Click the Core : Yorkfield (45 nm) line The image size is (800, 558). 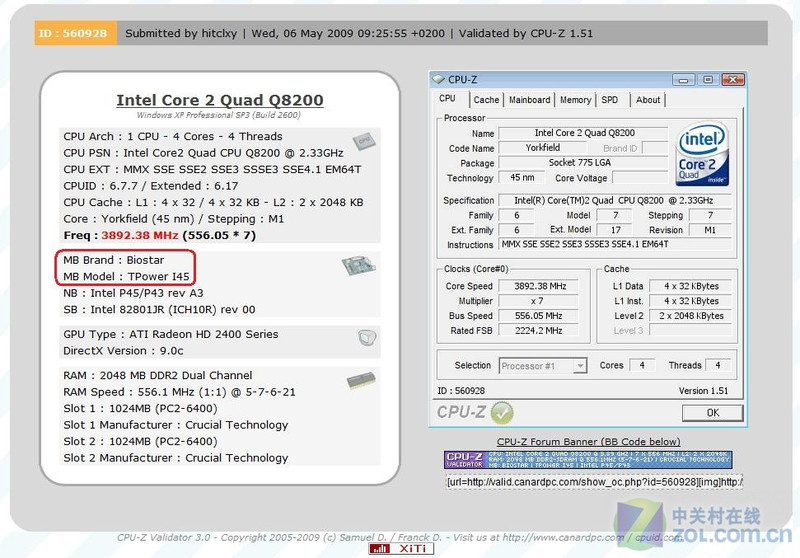point(173,219)
